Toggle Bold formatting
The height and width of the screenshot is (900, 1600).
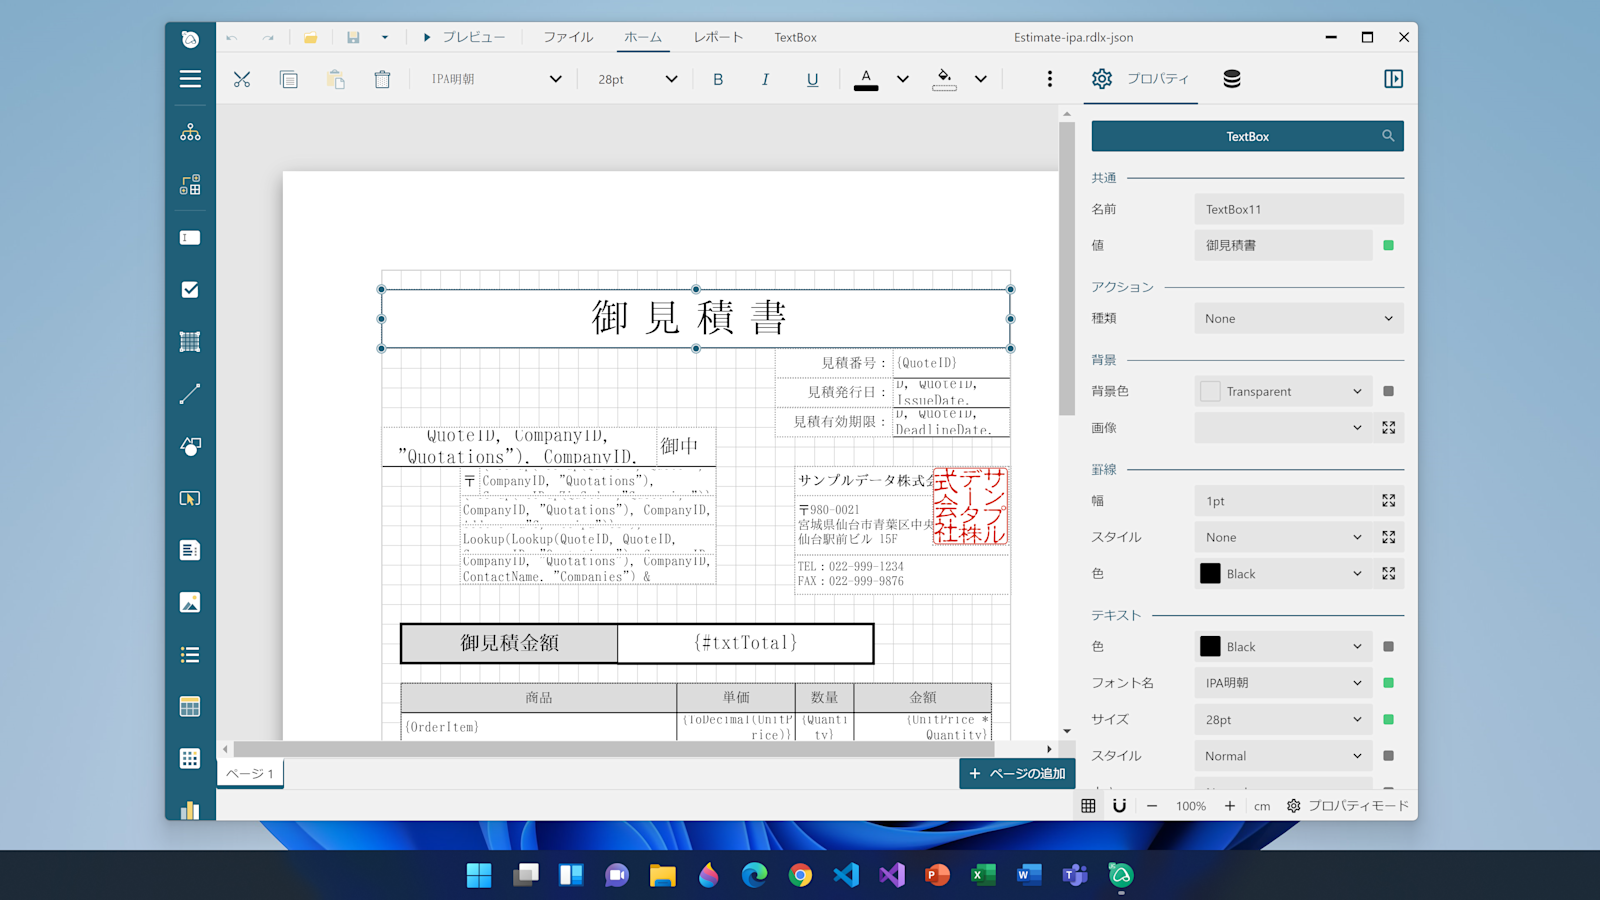(x=718, y=79)
